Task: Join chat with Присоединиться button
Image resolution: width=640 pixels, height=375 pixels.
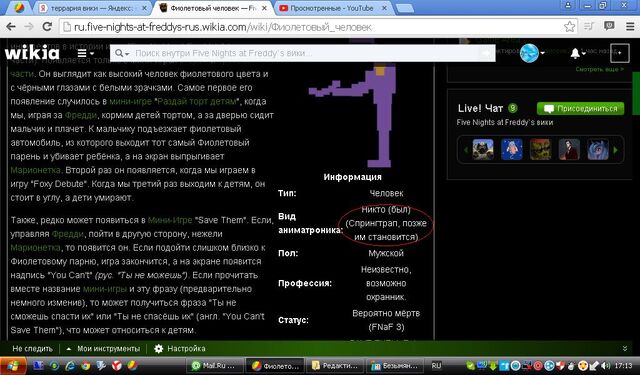Action: point(580,109)
